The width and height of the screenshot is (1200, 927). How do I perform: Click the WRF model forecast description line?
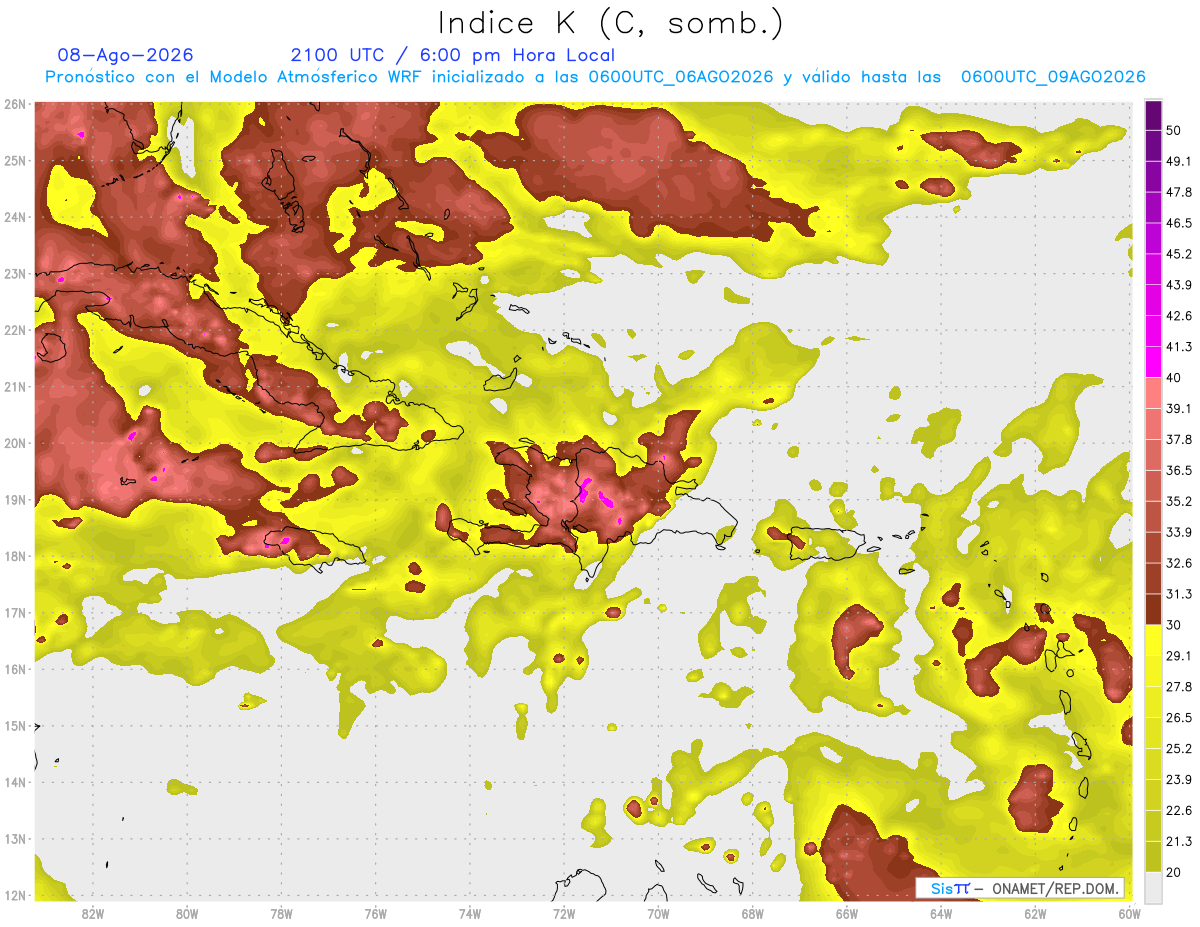pos(594,77)
